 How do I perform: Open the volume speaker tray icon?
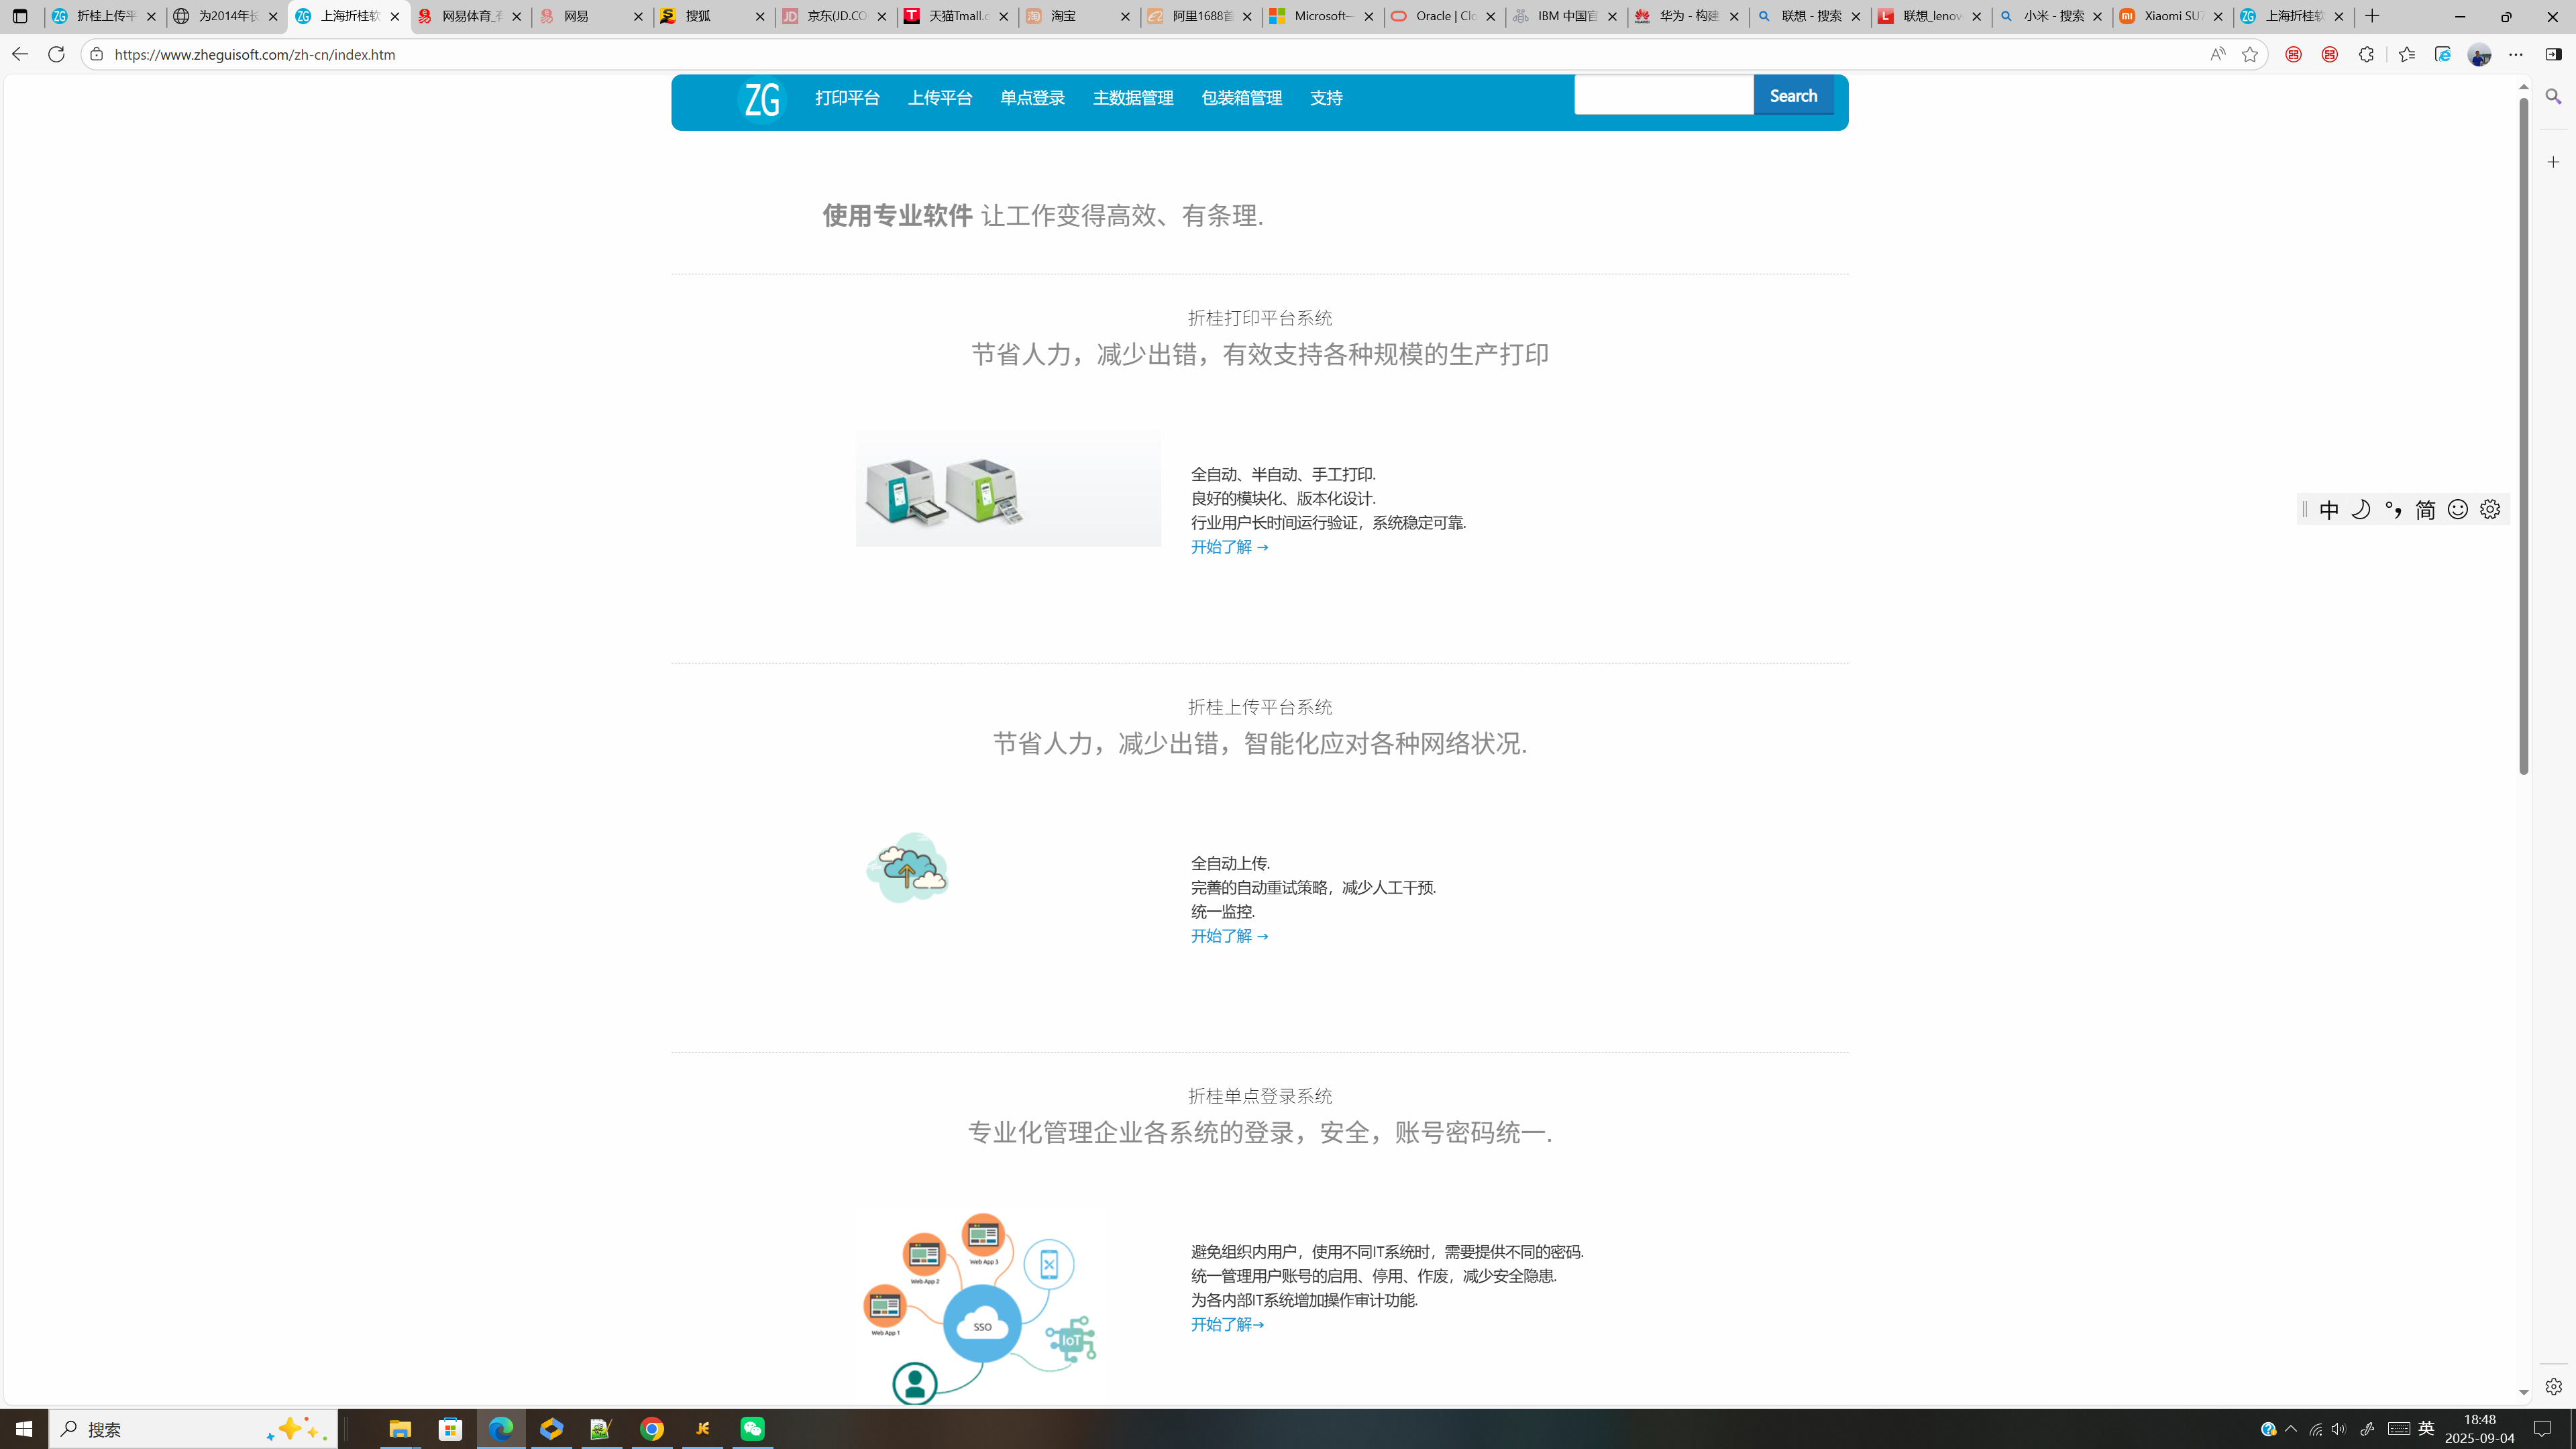pos(2338,1429)
